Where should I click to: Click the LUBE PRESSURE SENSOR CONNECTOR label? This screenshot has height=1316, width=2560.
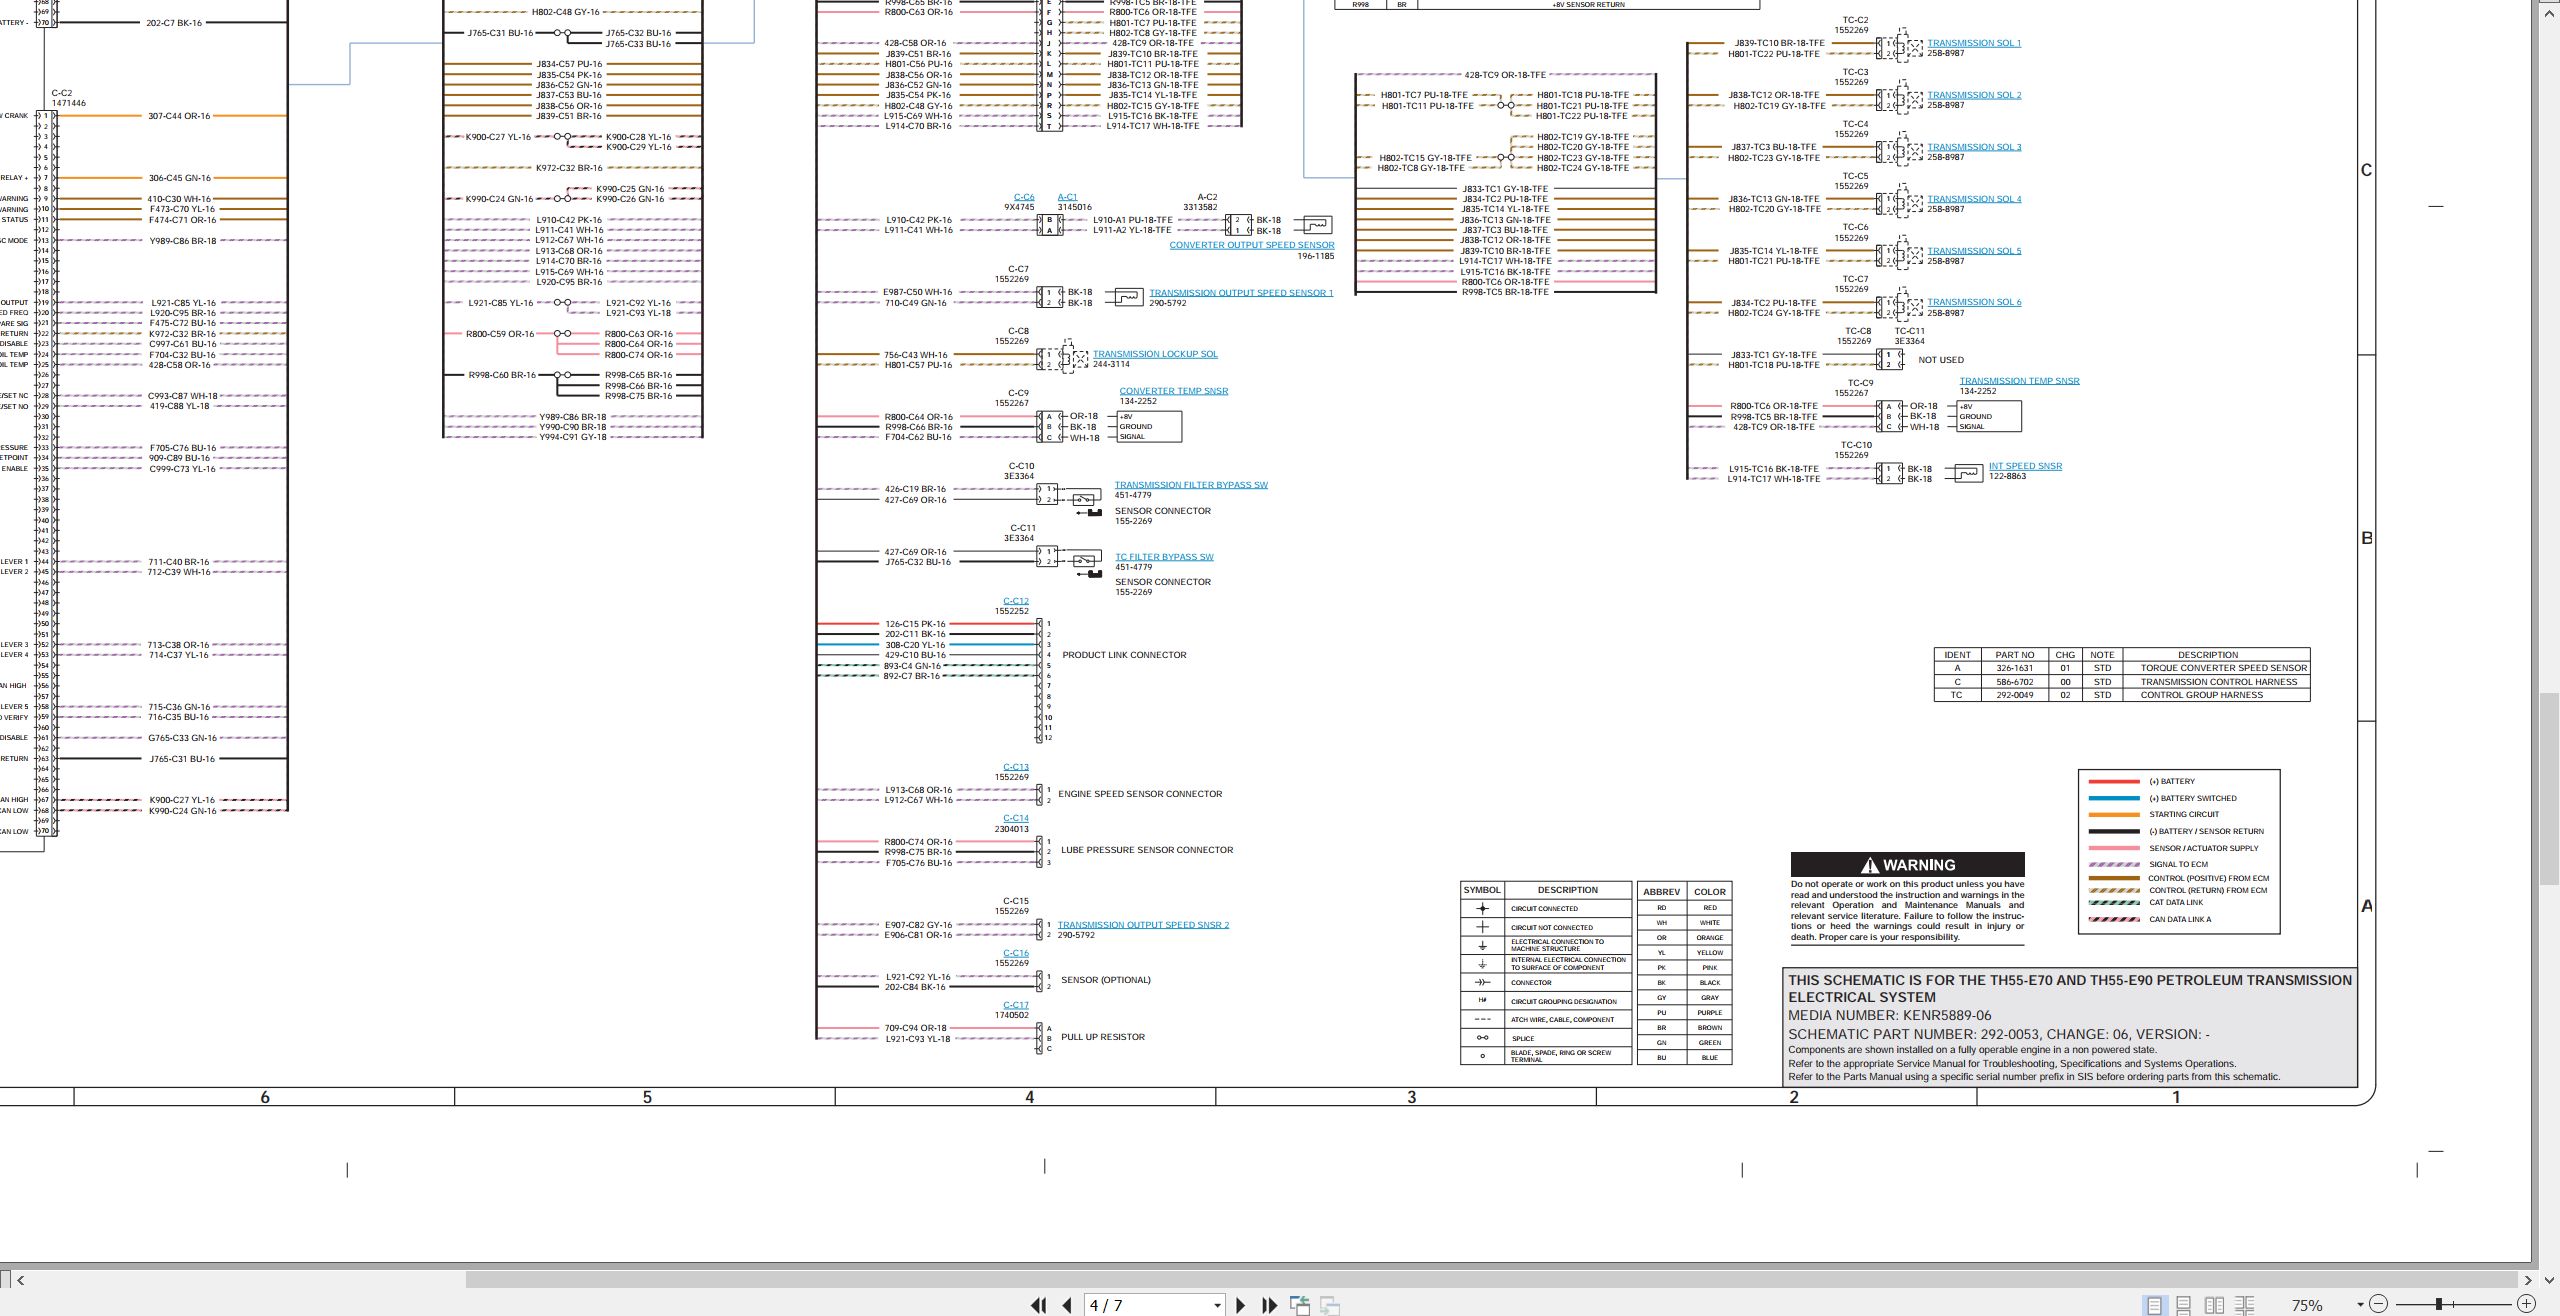[x=1147, y=850]
